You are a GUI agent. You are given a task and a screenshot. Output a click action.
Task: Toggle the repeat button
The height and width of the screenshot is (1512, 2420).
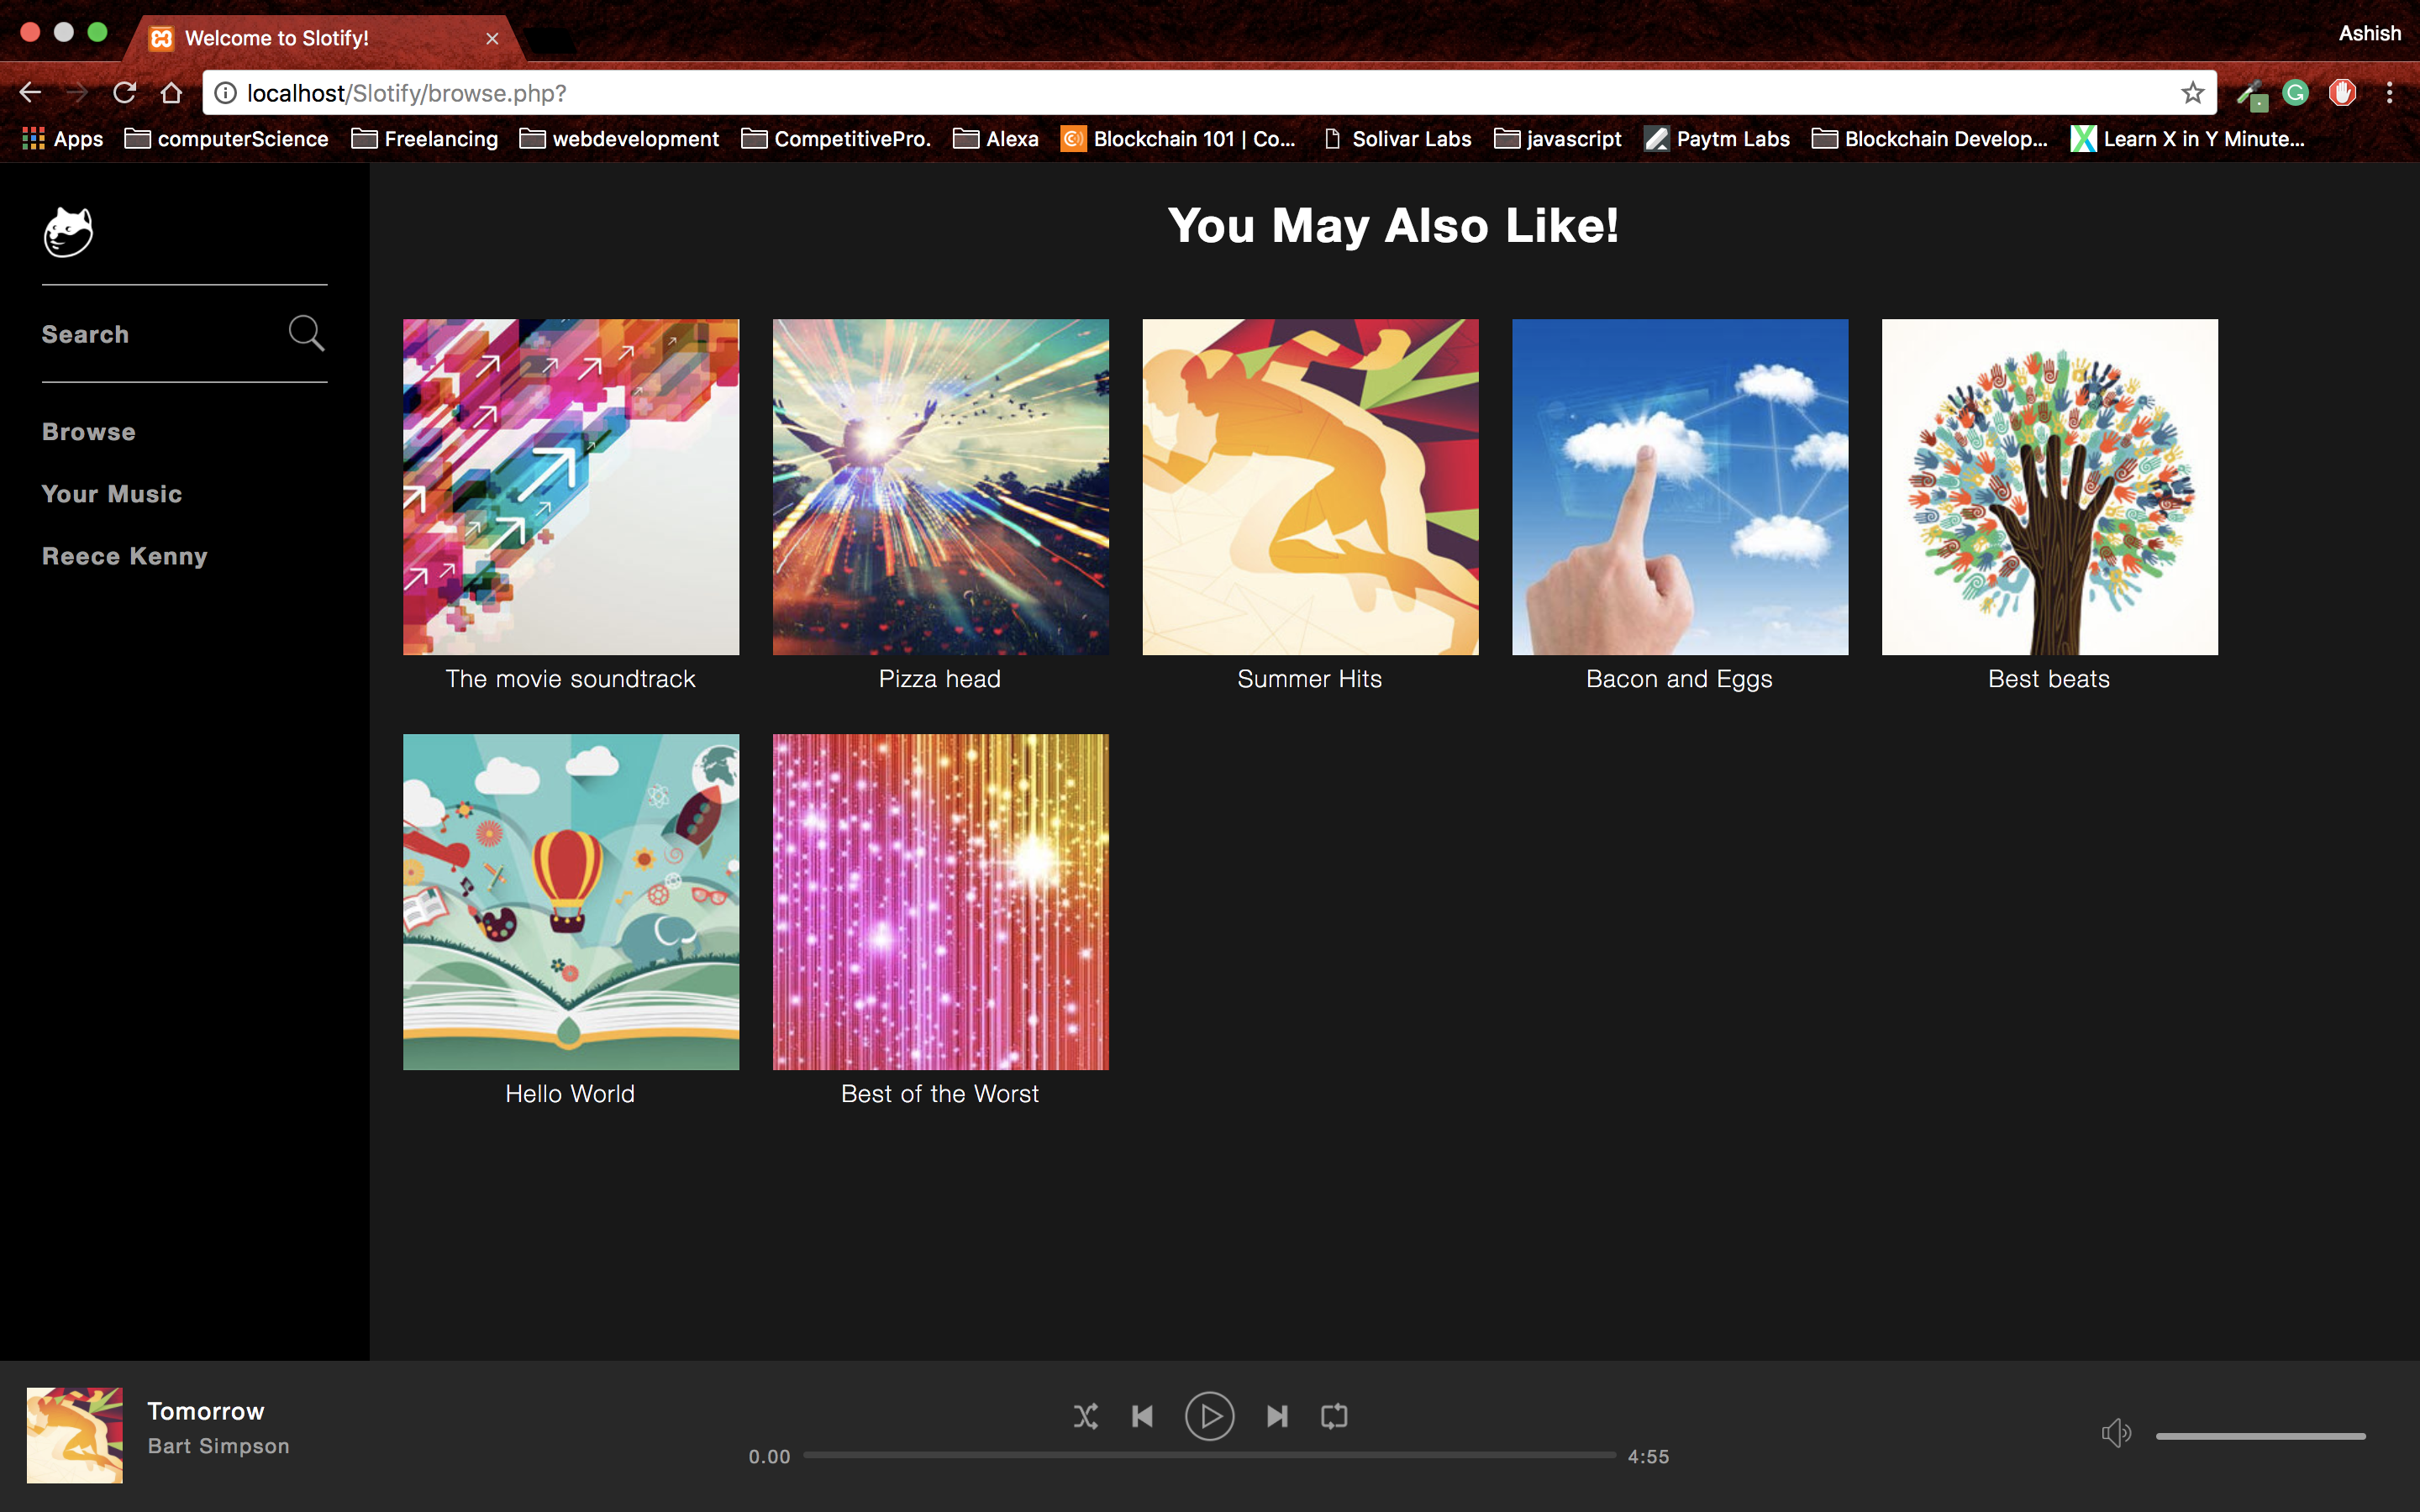click(1334, 1416)
